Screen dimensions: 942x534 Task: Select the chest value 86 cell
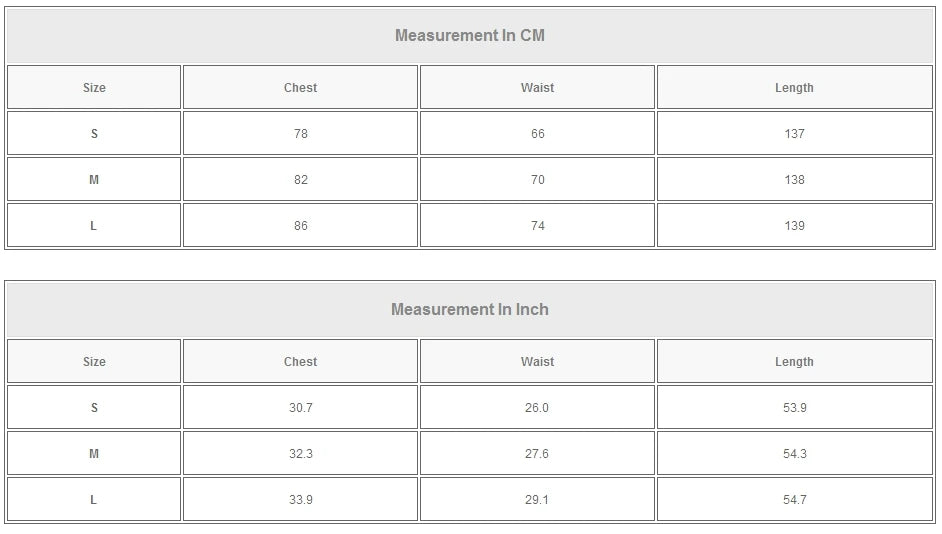(x=301, y=226)
